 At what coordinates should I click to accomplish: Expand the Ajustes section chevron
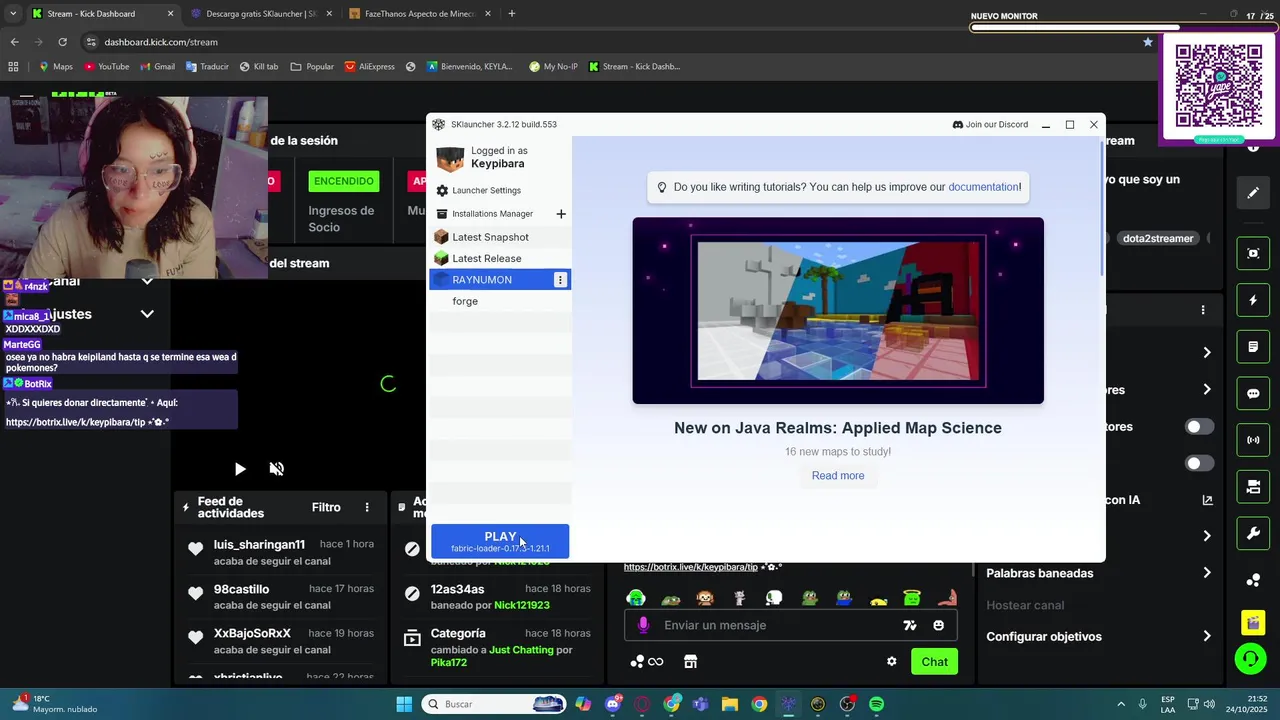[x=147, y=314]
